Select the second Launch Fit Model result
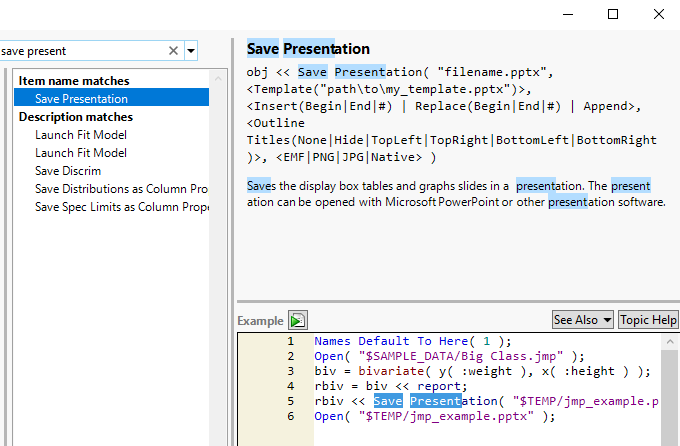This screenshot has width=680, height=446. (81, 153)
